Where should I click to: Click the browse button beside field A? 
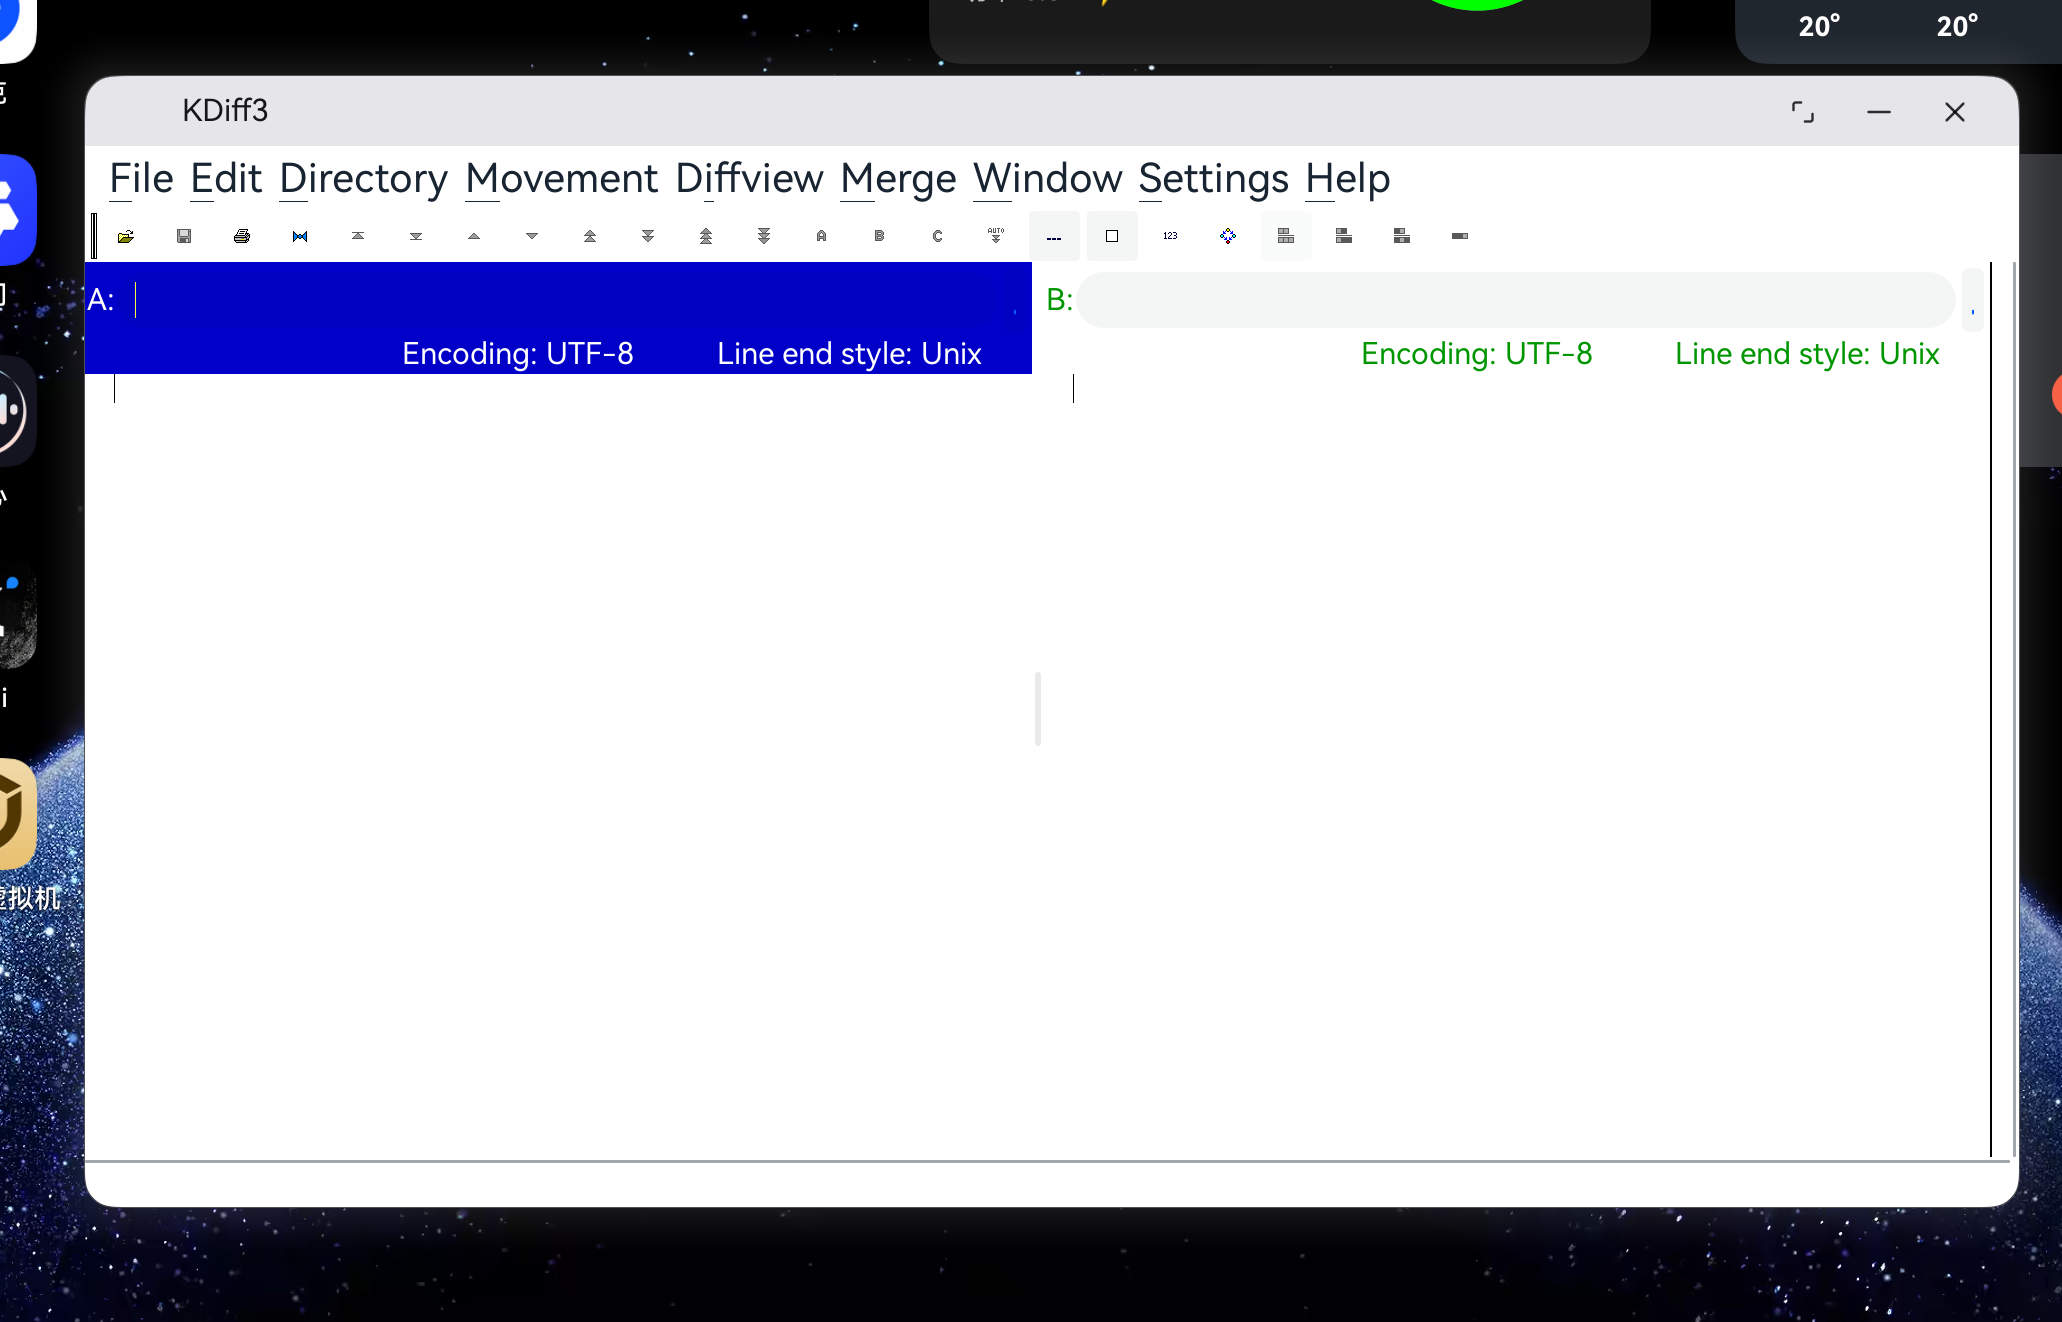[x=1016, y=300]
